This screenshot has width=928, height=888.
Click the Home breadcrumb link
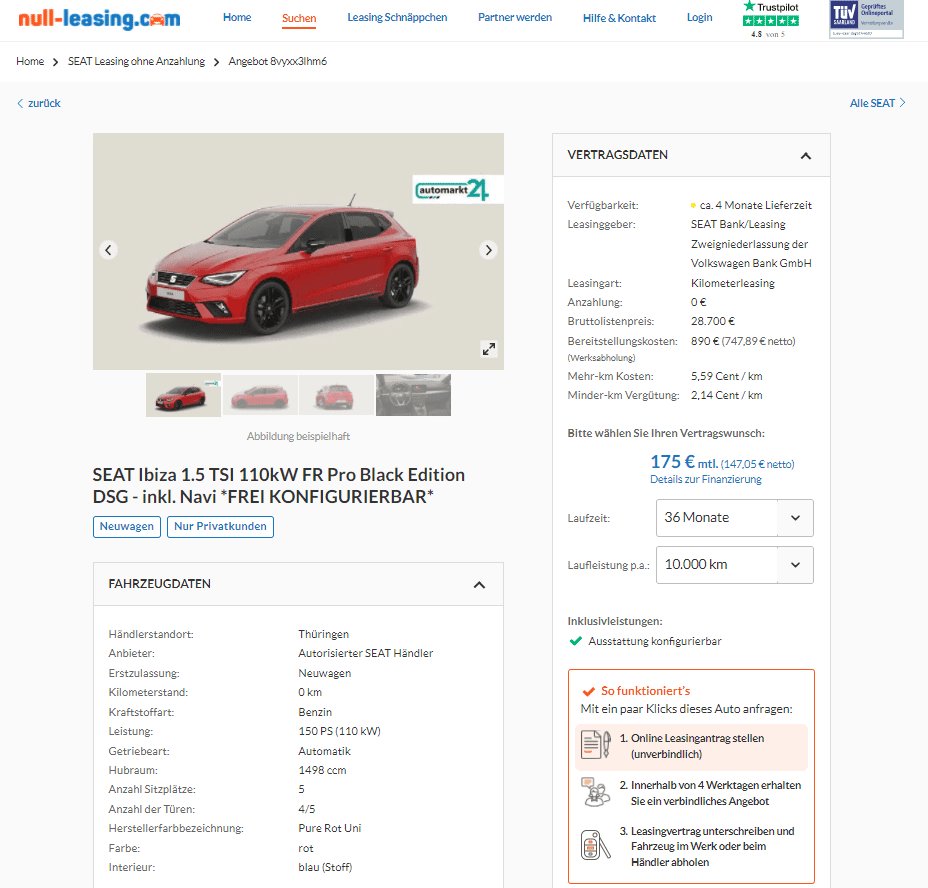[x=30, y=61]
